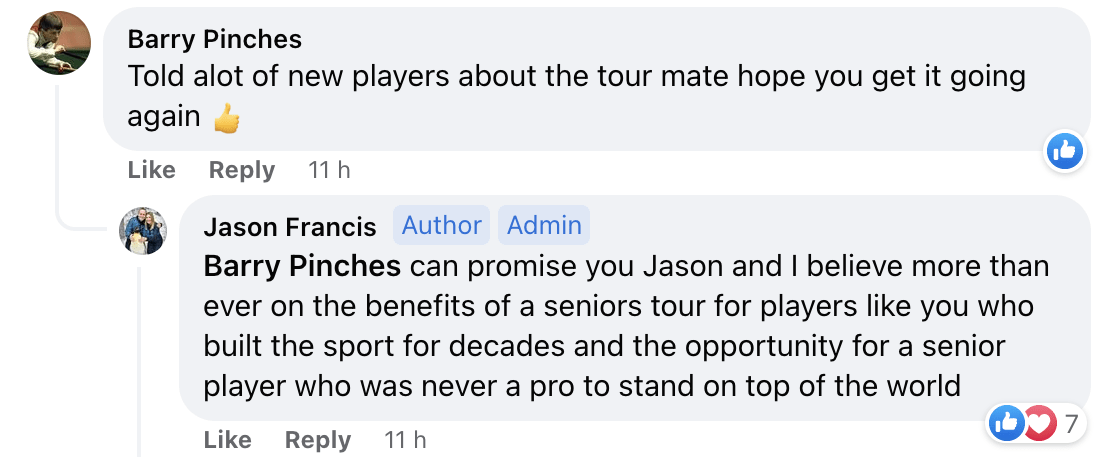Click the Author badge
Screen dimensions: 1116x457
pyautogui.click(x=441, y=226)
